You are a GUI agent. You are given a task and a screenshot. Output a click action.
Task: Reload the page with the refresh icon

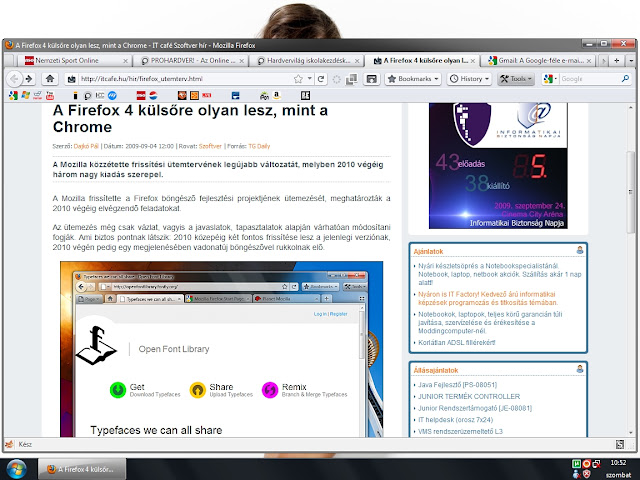click(321, 79)
